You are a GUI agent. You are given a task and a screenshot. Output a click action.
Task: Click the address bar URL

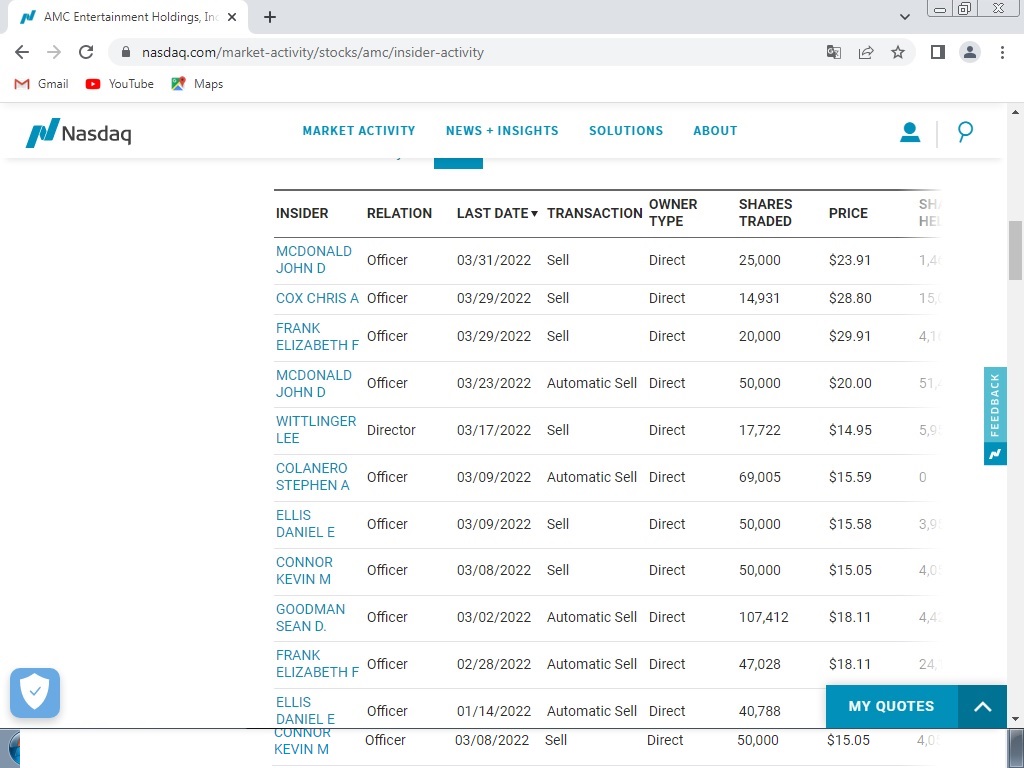point(312,52)
